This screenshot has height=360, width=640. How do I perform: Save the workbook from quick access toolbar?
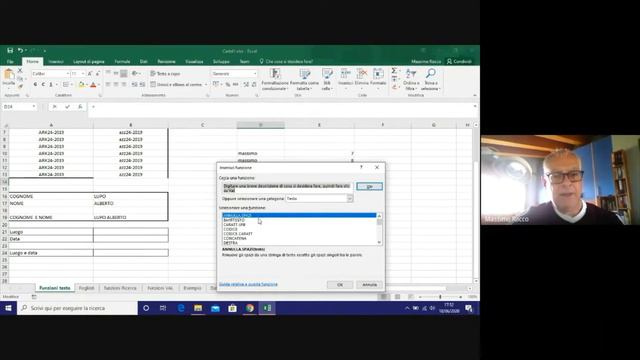pos(10,51)
